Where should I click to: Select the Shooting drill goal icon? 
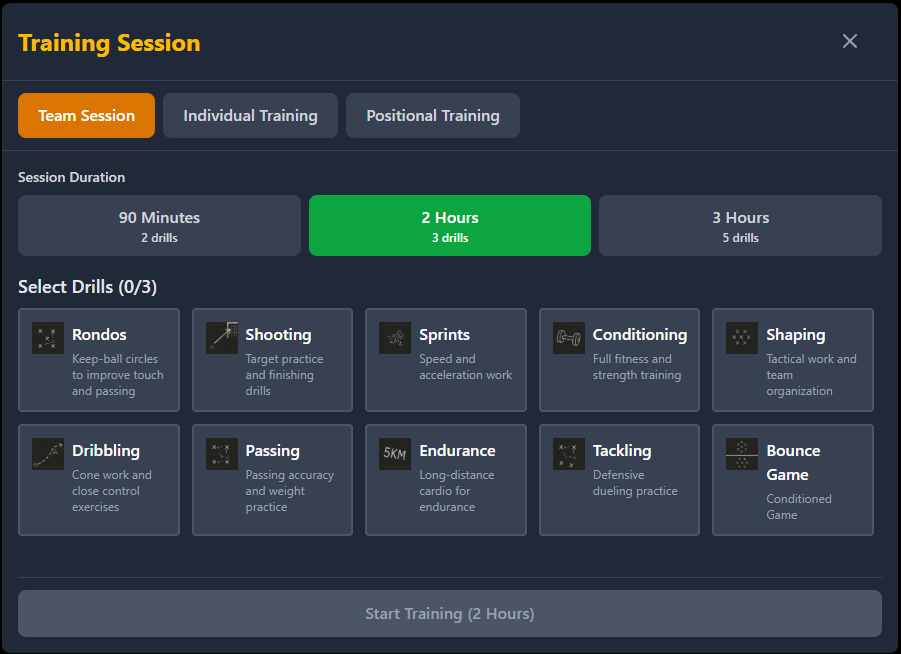point(222,338)
